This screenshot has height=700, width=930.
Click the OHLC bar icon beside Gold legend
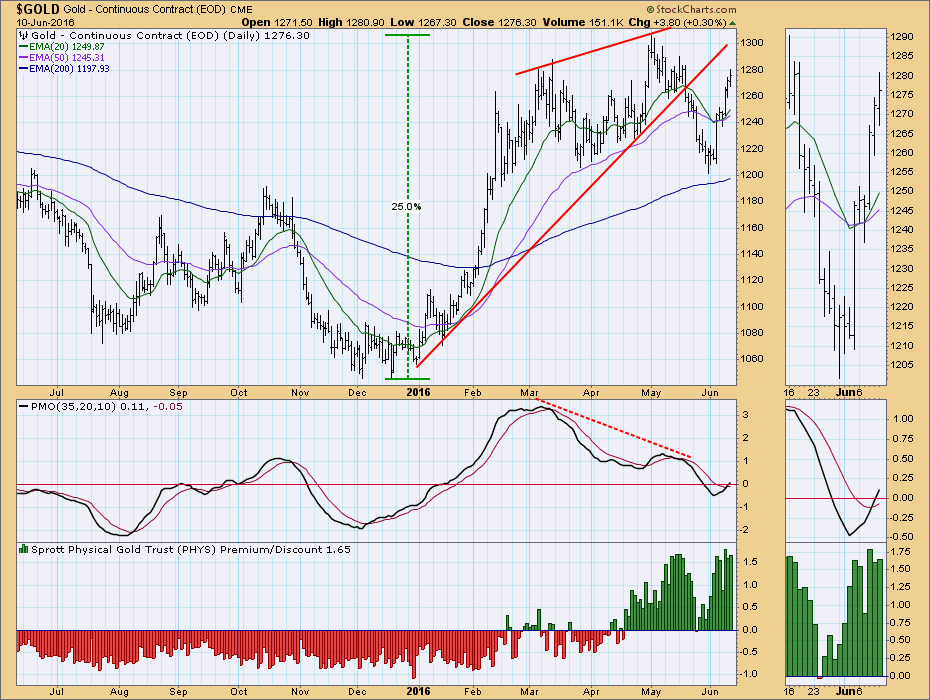click(24, 33)
